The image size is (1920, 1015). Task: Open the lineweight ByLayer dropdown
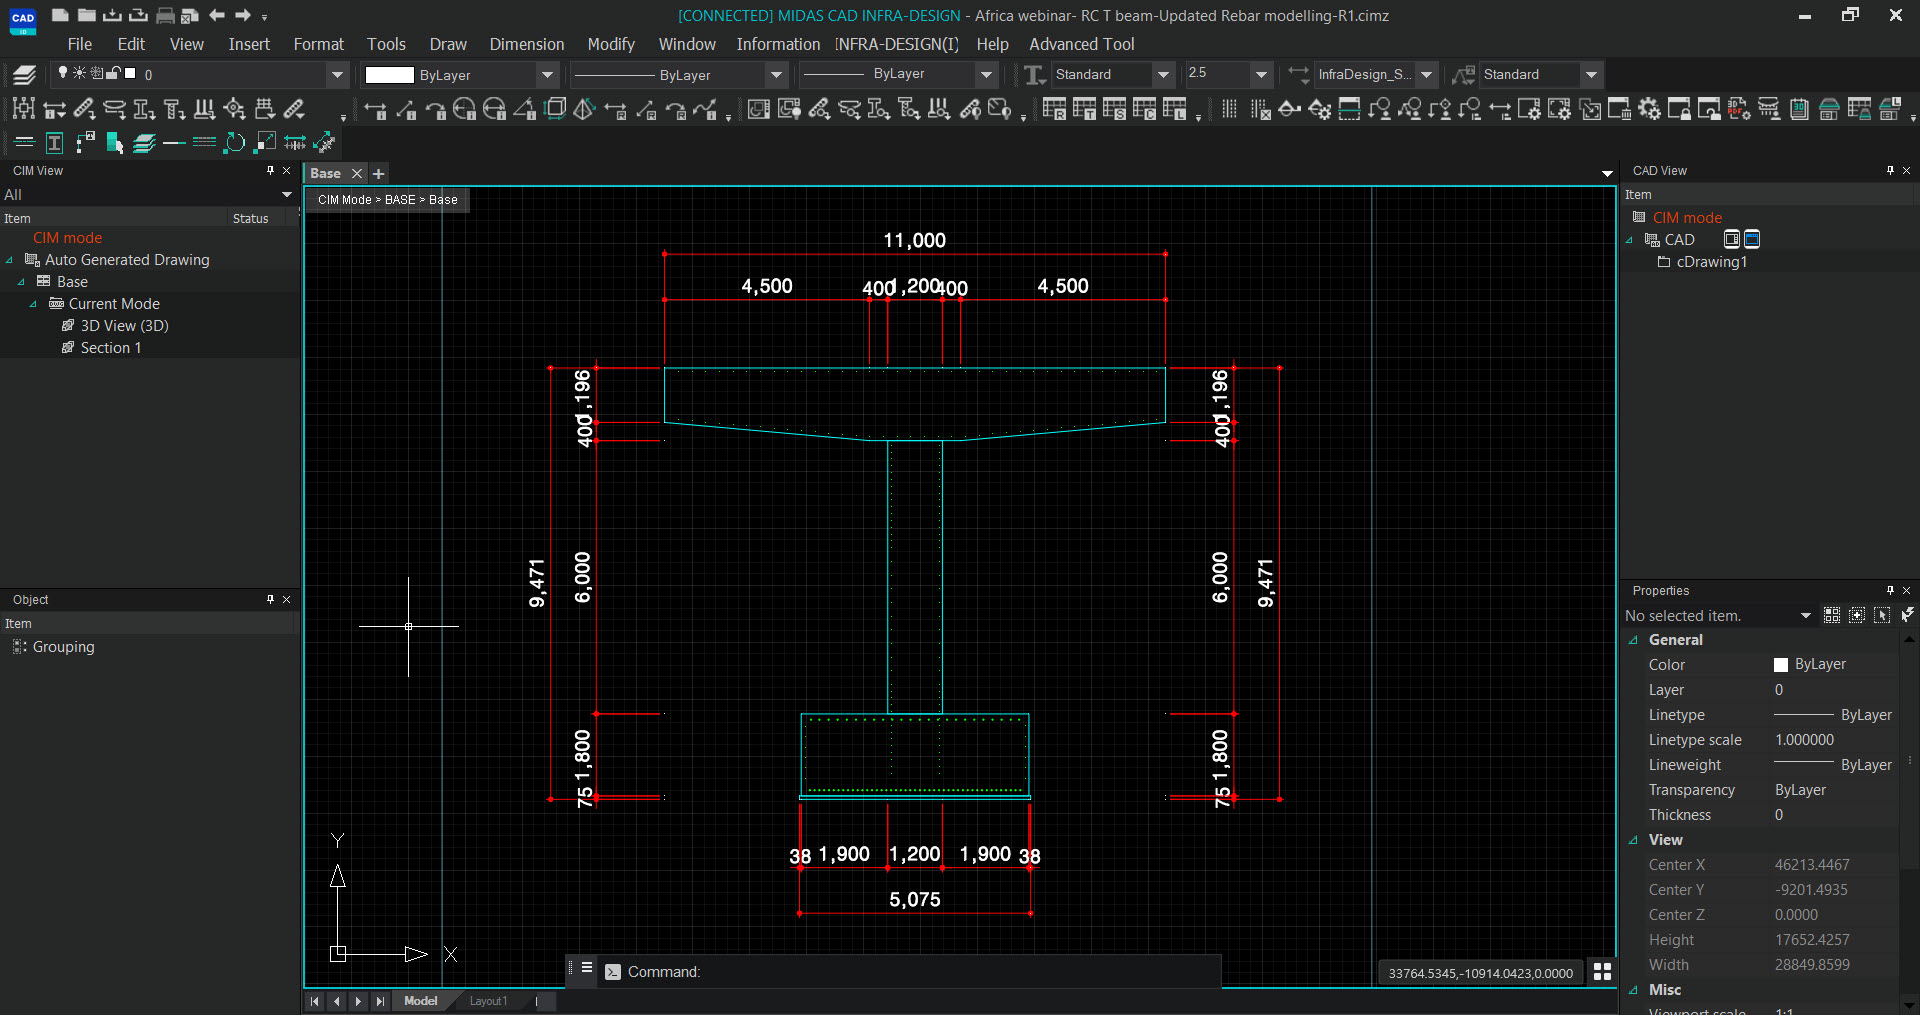[x=987, y=74]
